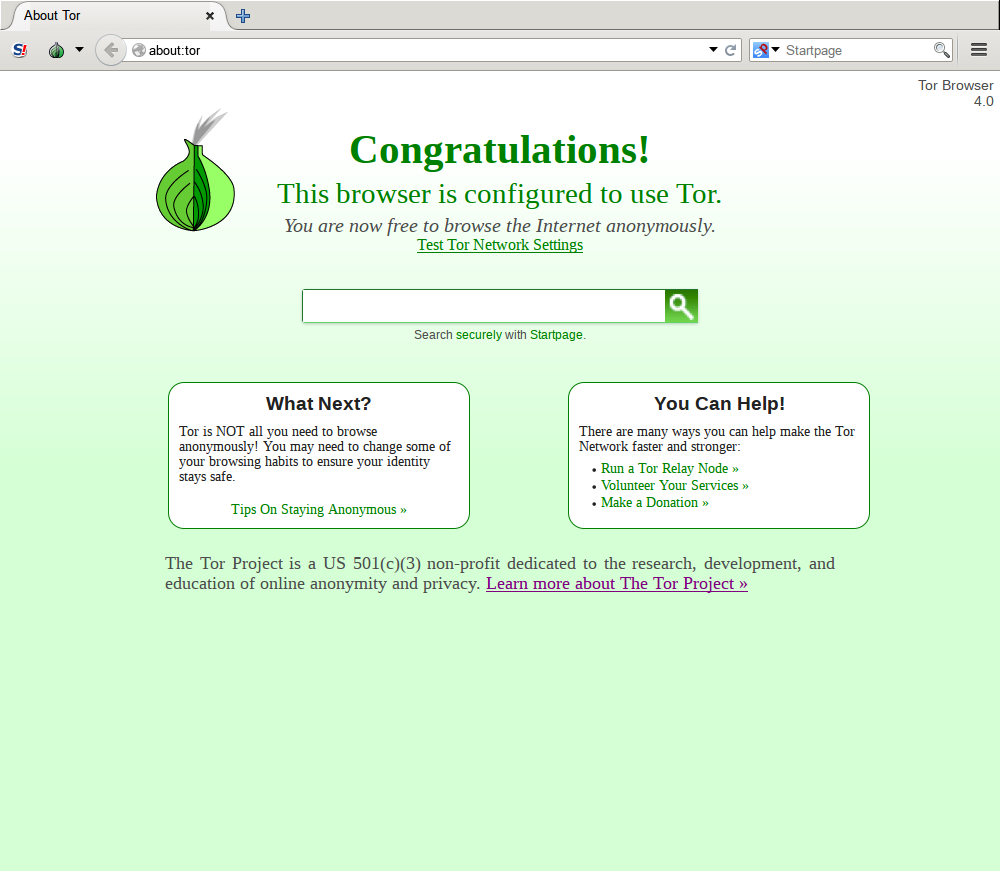1000x871 pixels.
Task: Open a new tab with plus
Action: point(243,16)
